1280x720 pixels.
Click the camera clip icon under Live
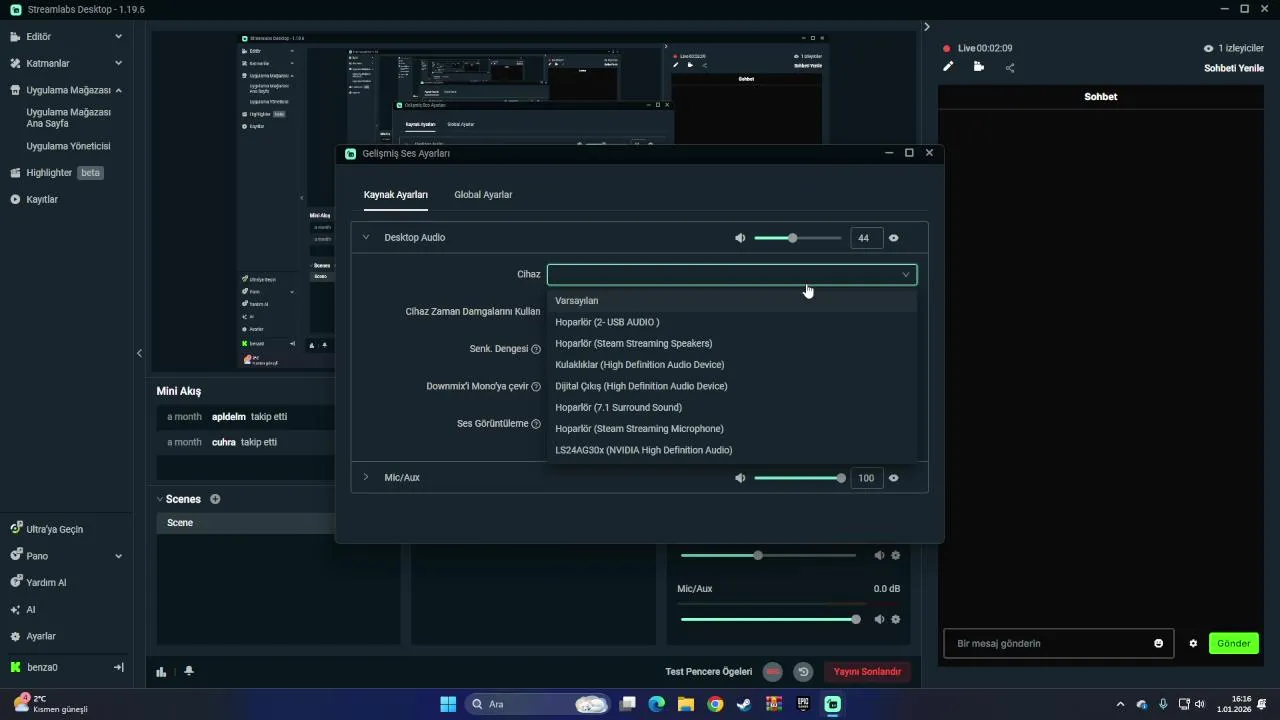pos(978,67)
